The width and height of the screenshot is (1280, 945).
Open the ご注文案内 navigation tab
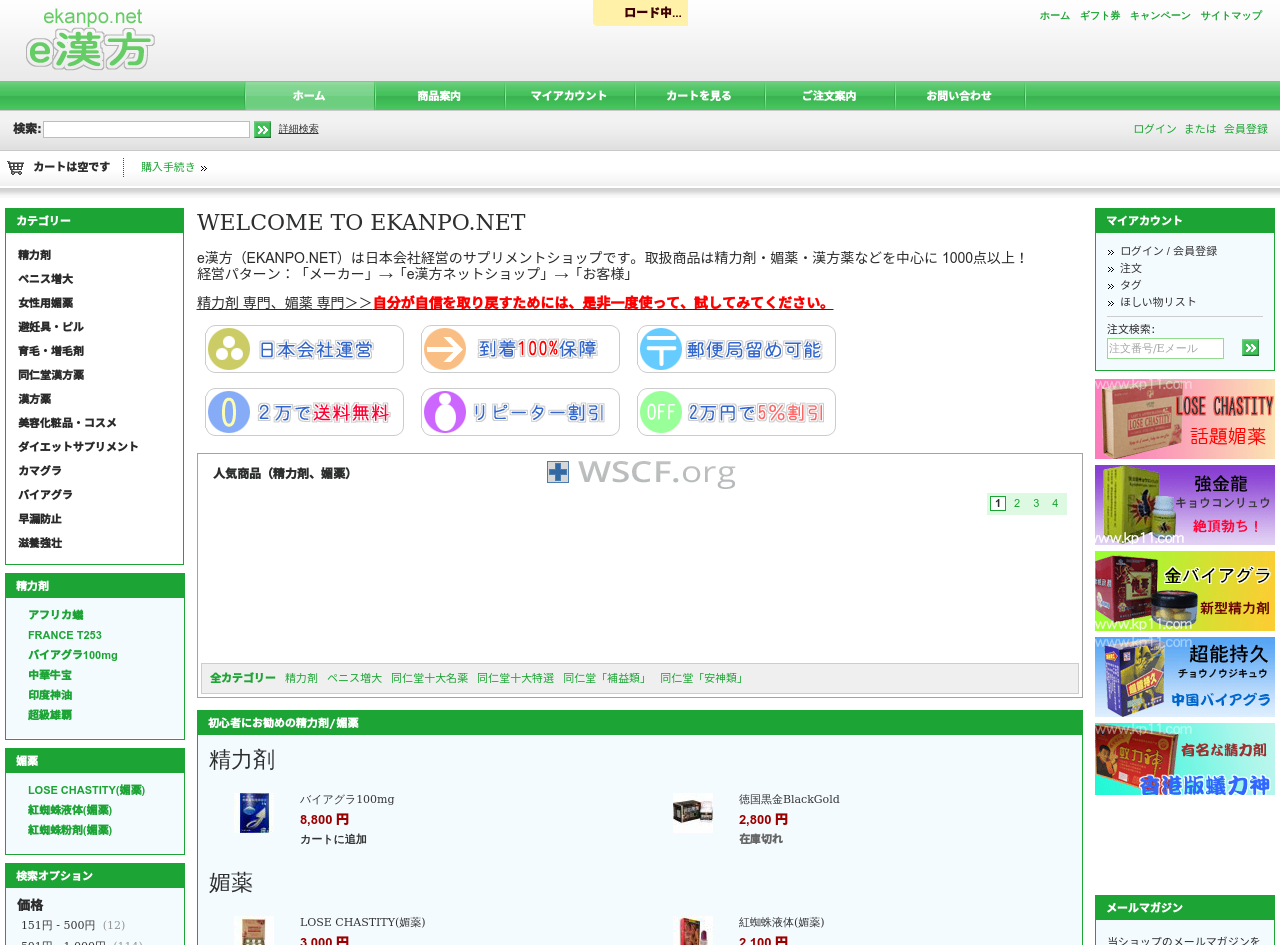coord(829,96)
